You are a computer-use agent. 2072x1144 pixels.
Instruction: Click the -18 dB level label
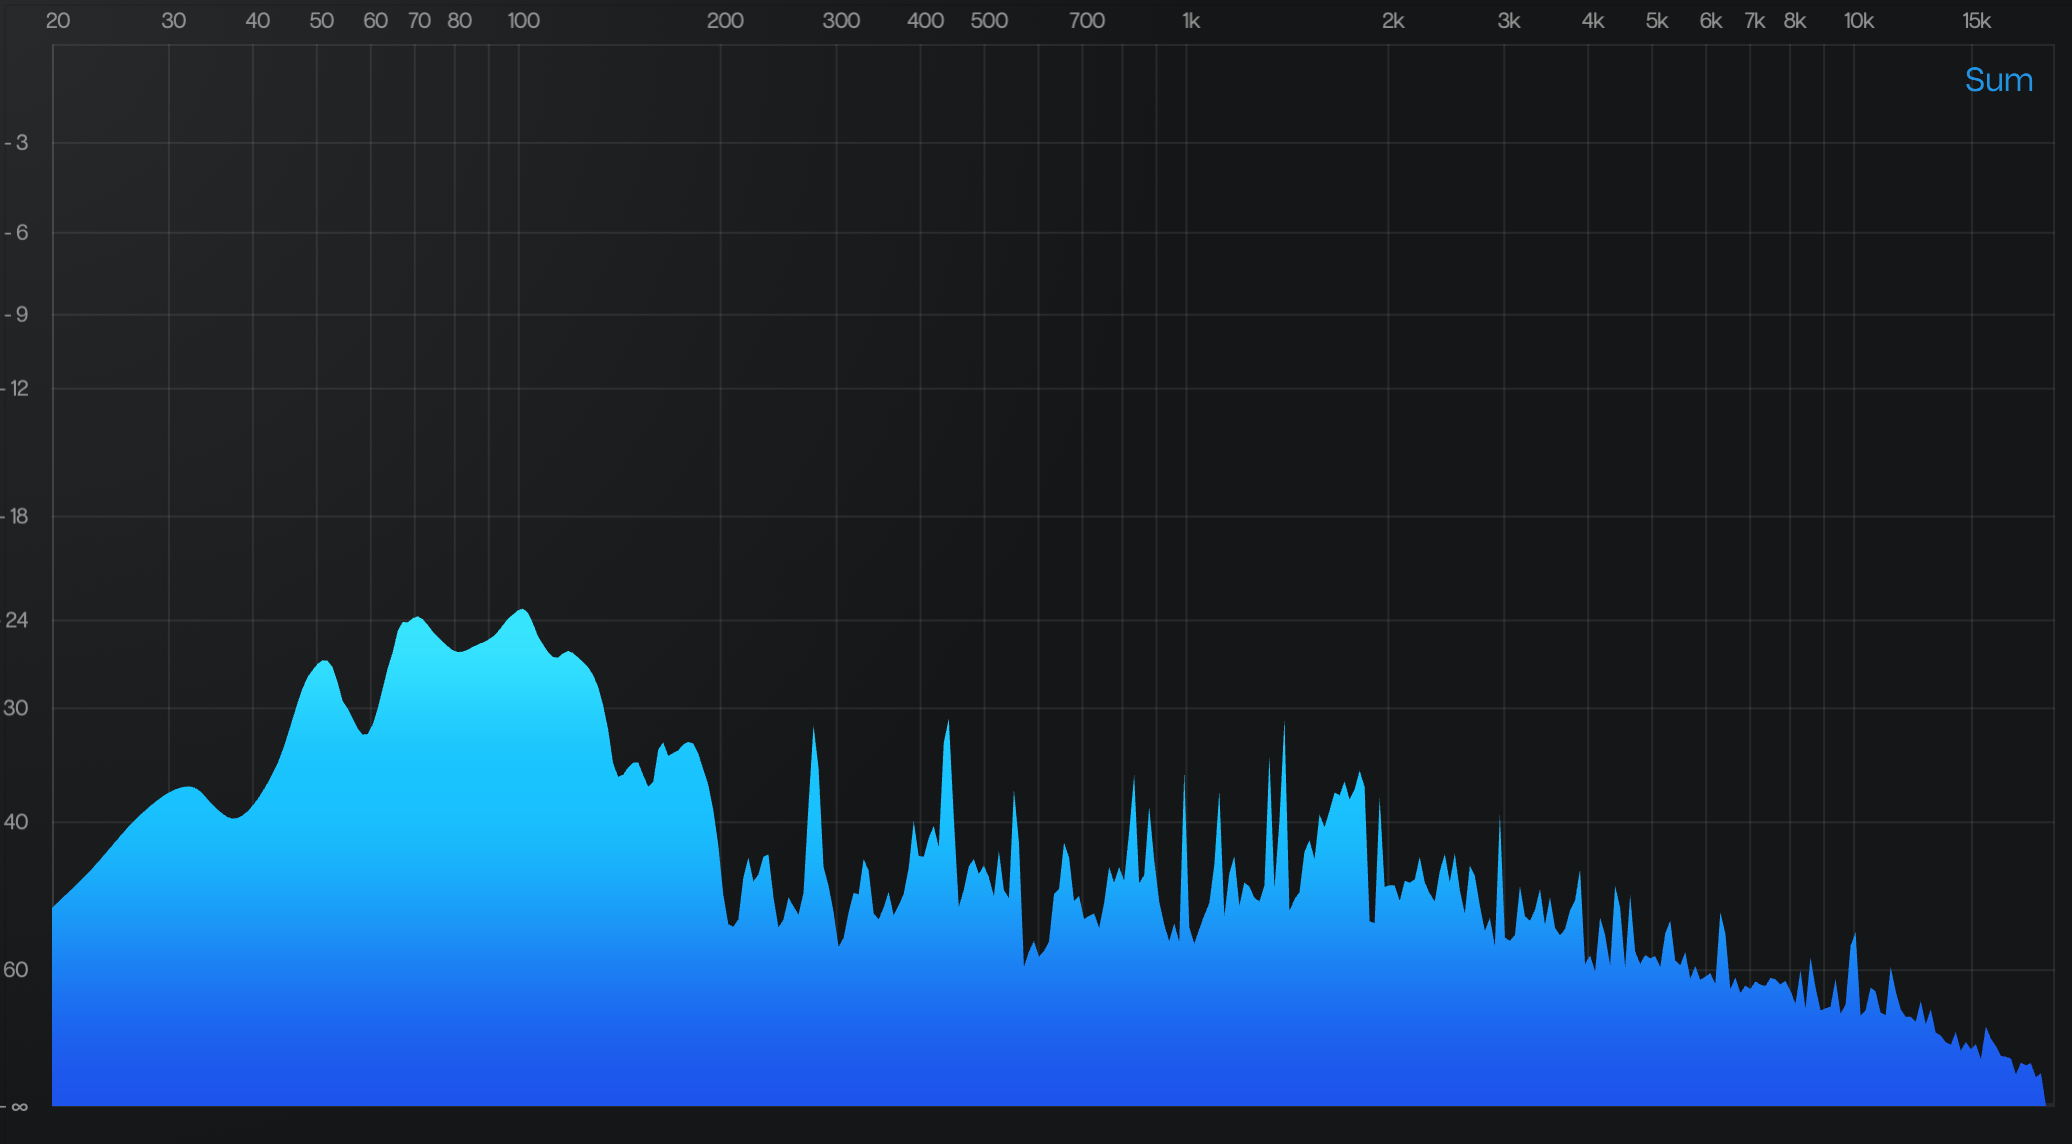pyautogui.click(x=17, y=516)
